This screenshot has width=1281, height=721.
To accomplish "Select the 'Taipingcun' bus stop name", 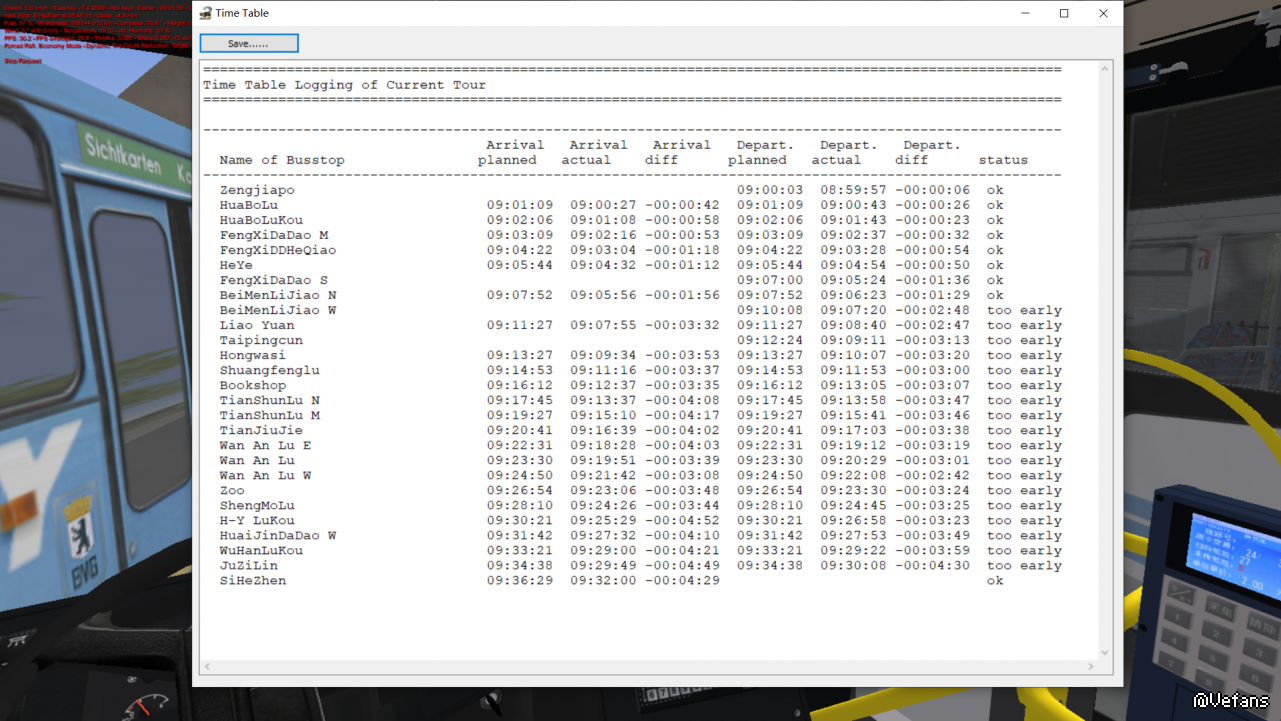I will coord(261,340).
